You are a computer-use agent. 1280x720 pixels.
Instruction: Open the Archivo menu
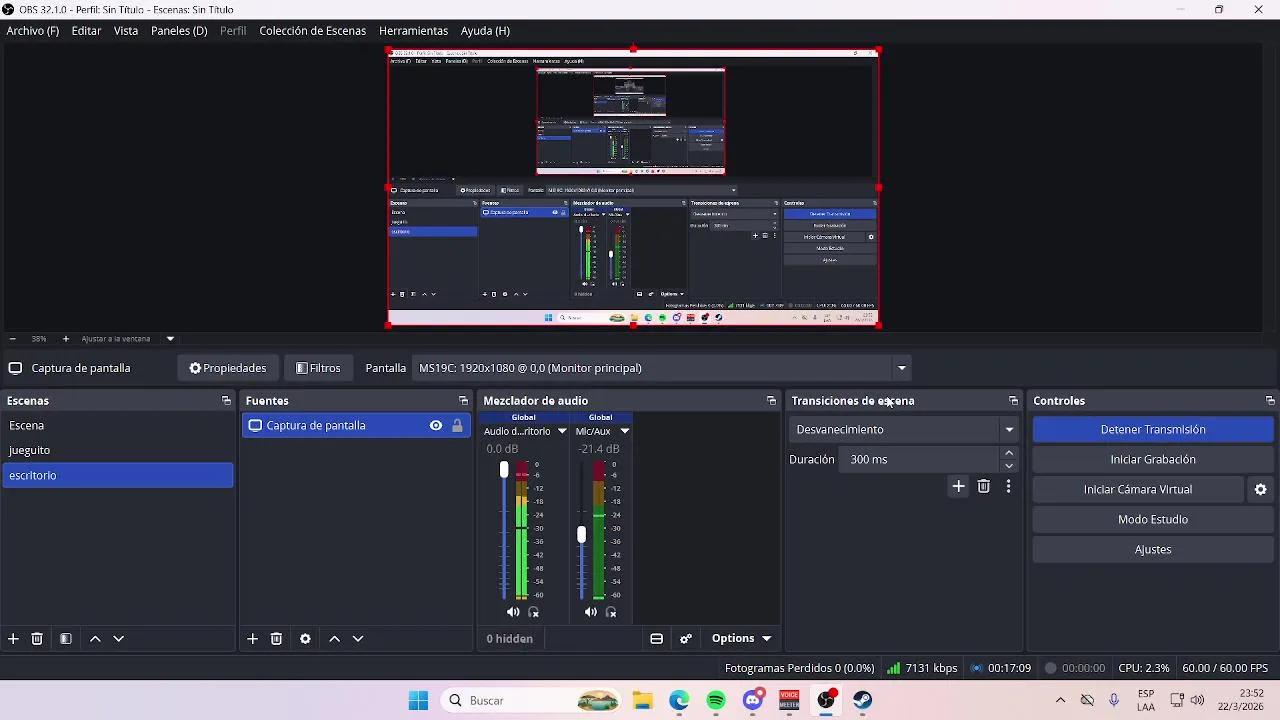pyautogui.click(x=33, y=31)
